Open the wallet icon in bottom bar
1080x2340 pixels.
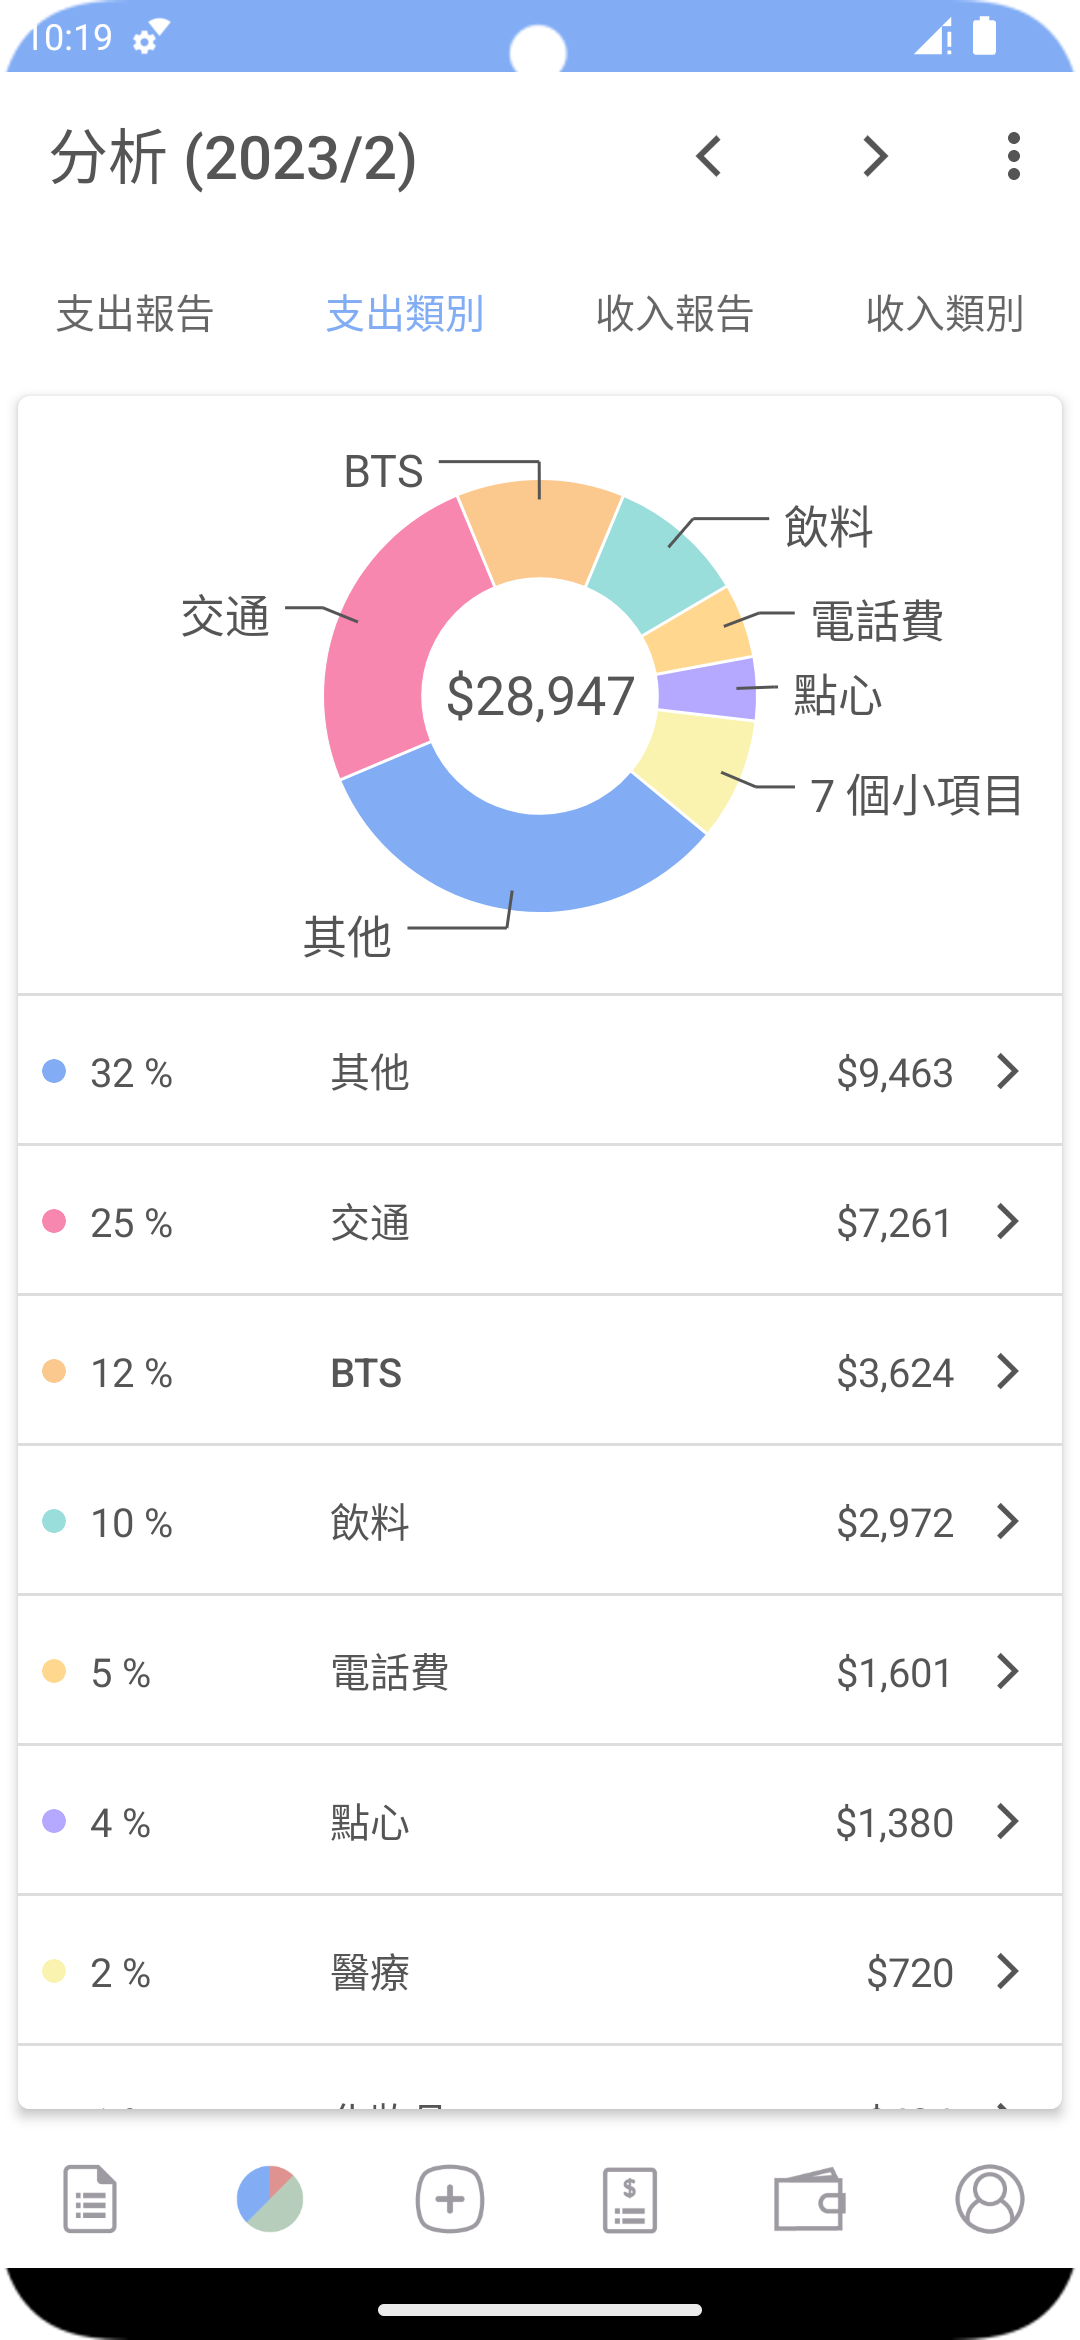810,2199
